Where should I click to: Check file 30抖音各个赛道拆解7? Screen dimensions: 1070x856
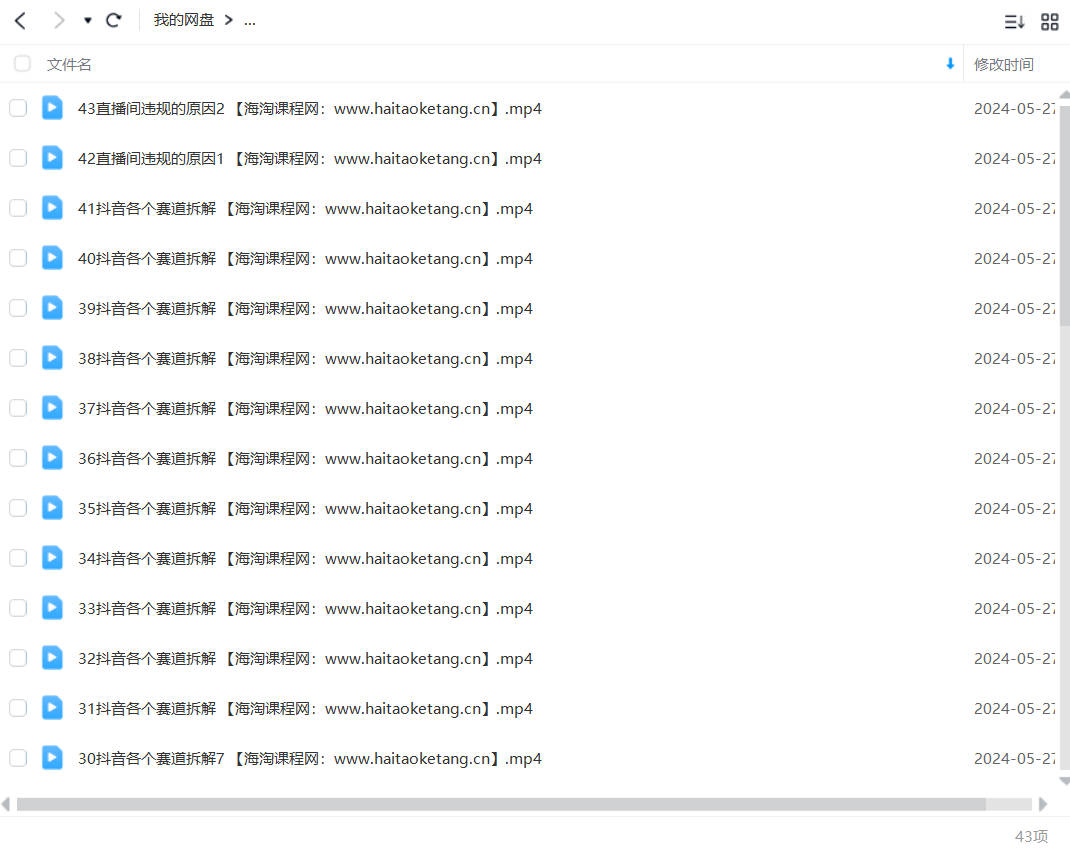pos(18,758)
